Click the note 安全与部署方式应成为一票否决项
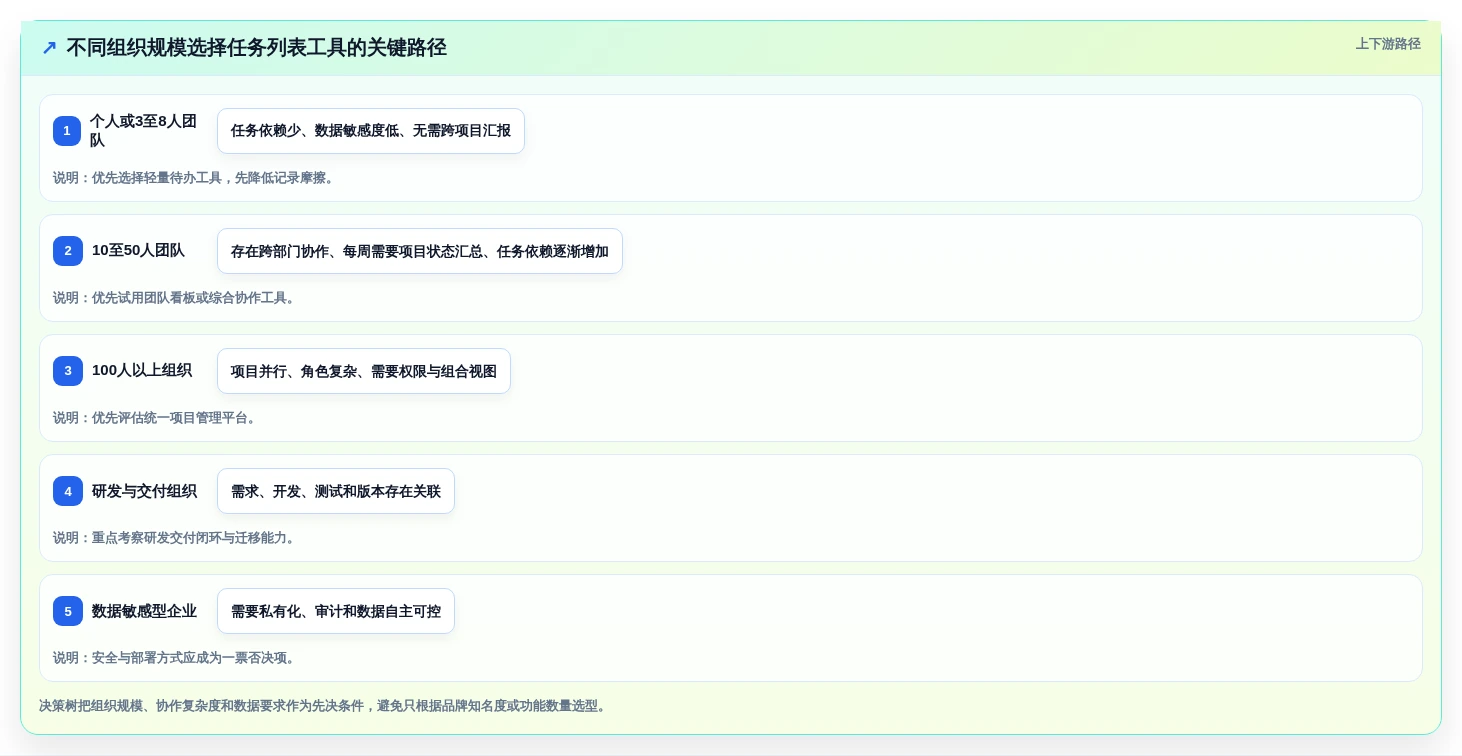The height and width of the screenshot is (756, 1462). 177,658
